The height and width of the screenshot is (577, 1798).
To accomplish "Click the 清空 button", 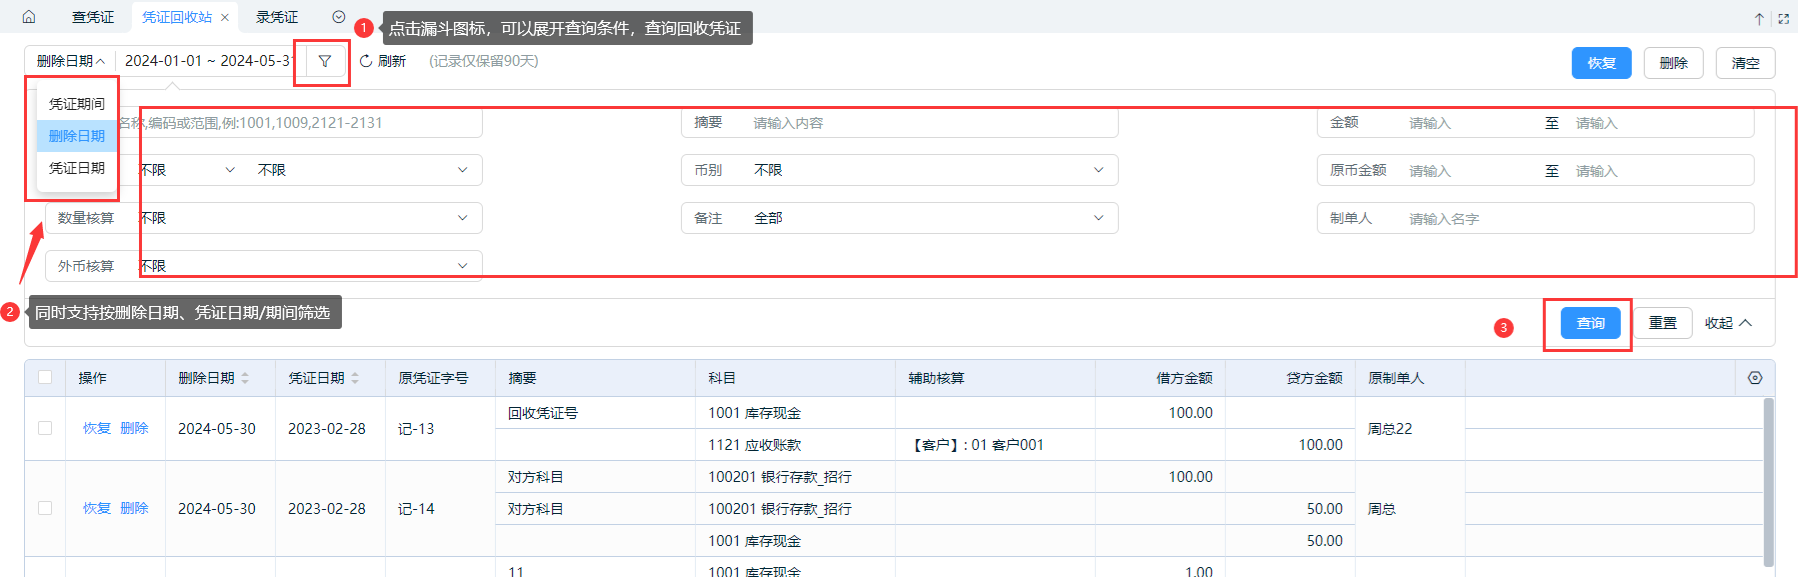I will [x=1746, y=63].
